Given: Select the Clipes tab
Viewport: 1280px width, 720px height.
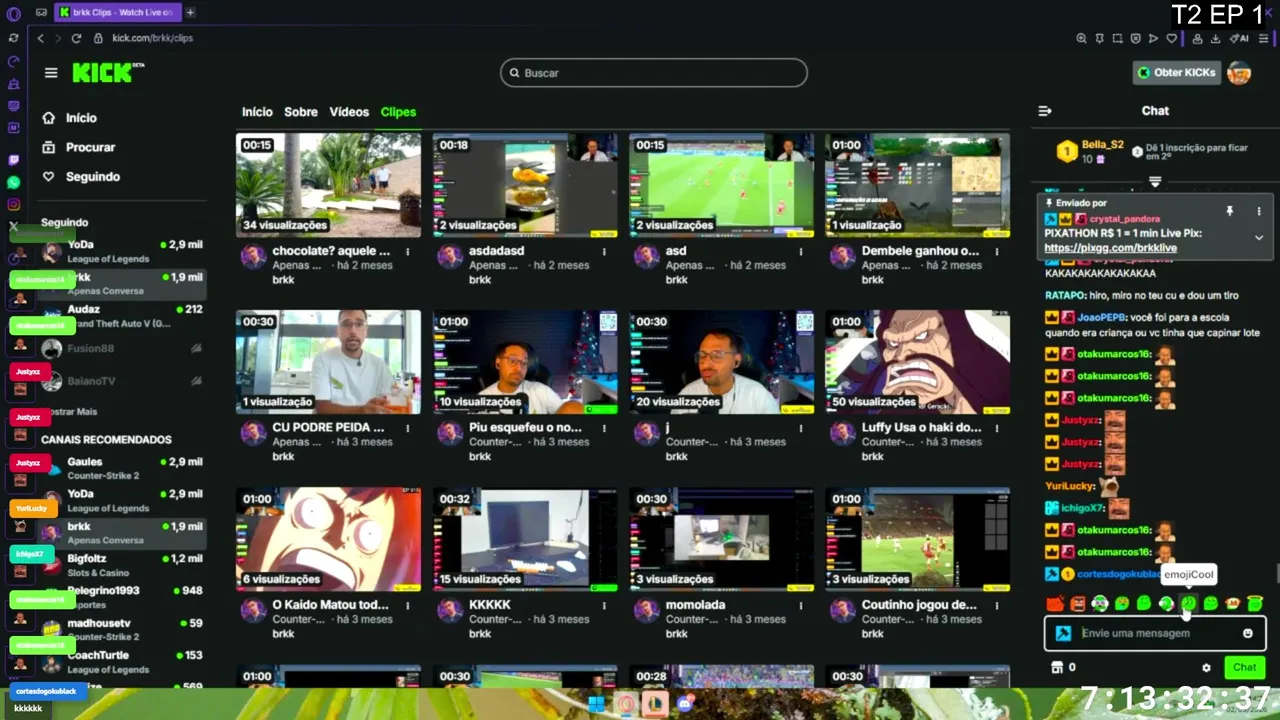Looking at the screenshot, I should [398, 112].
